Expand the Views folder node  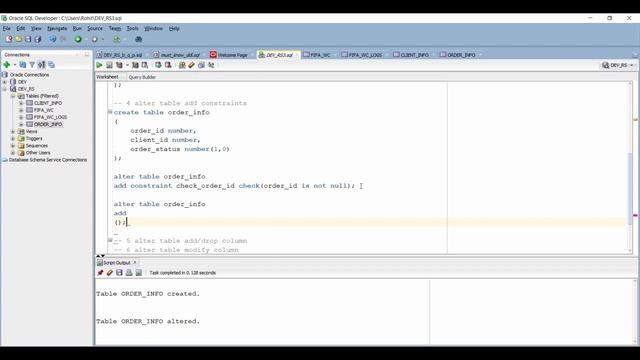tap(13, 131)
